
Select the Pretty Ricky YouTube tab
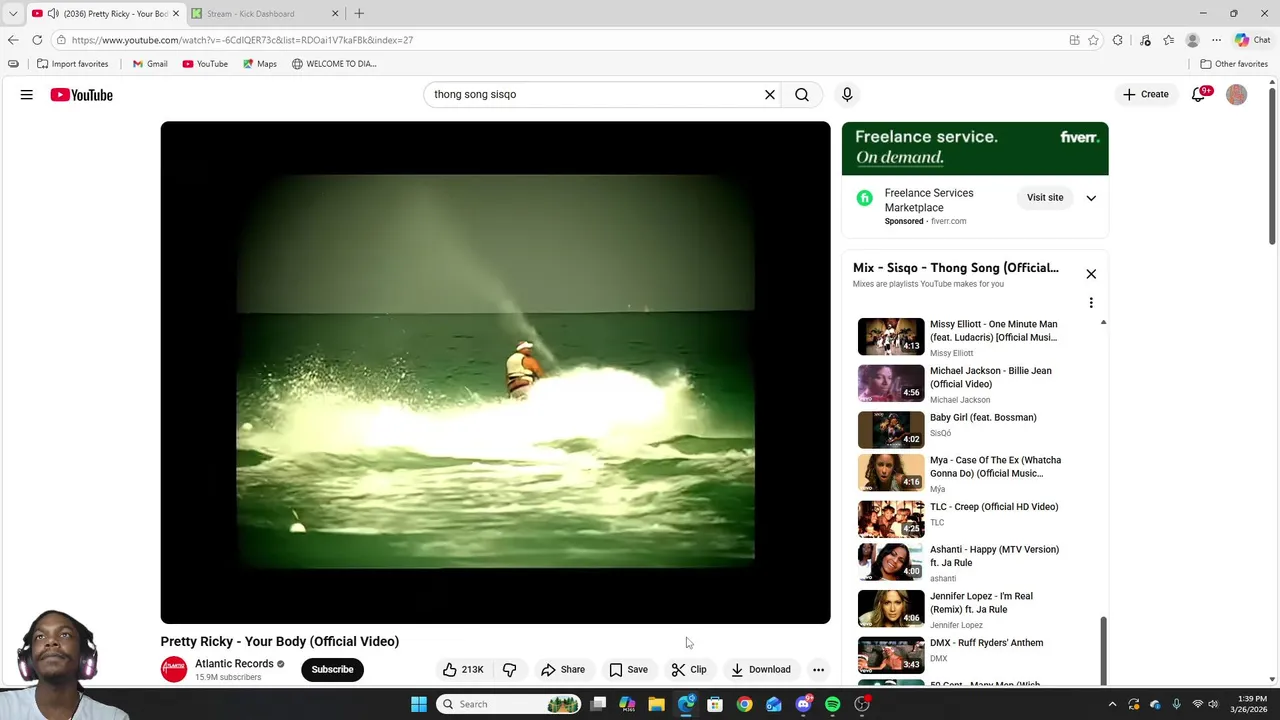coord(105,14)
